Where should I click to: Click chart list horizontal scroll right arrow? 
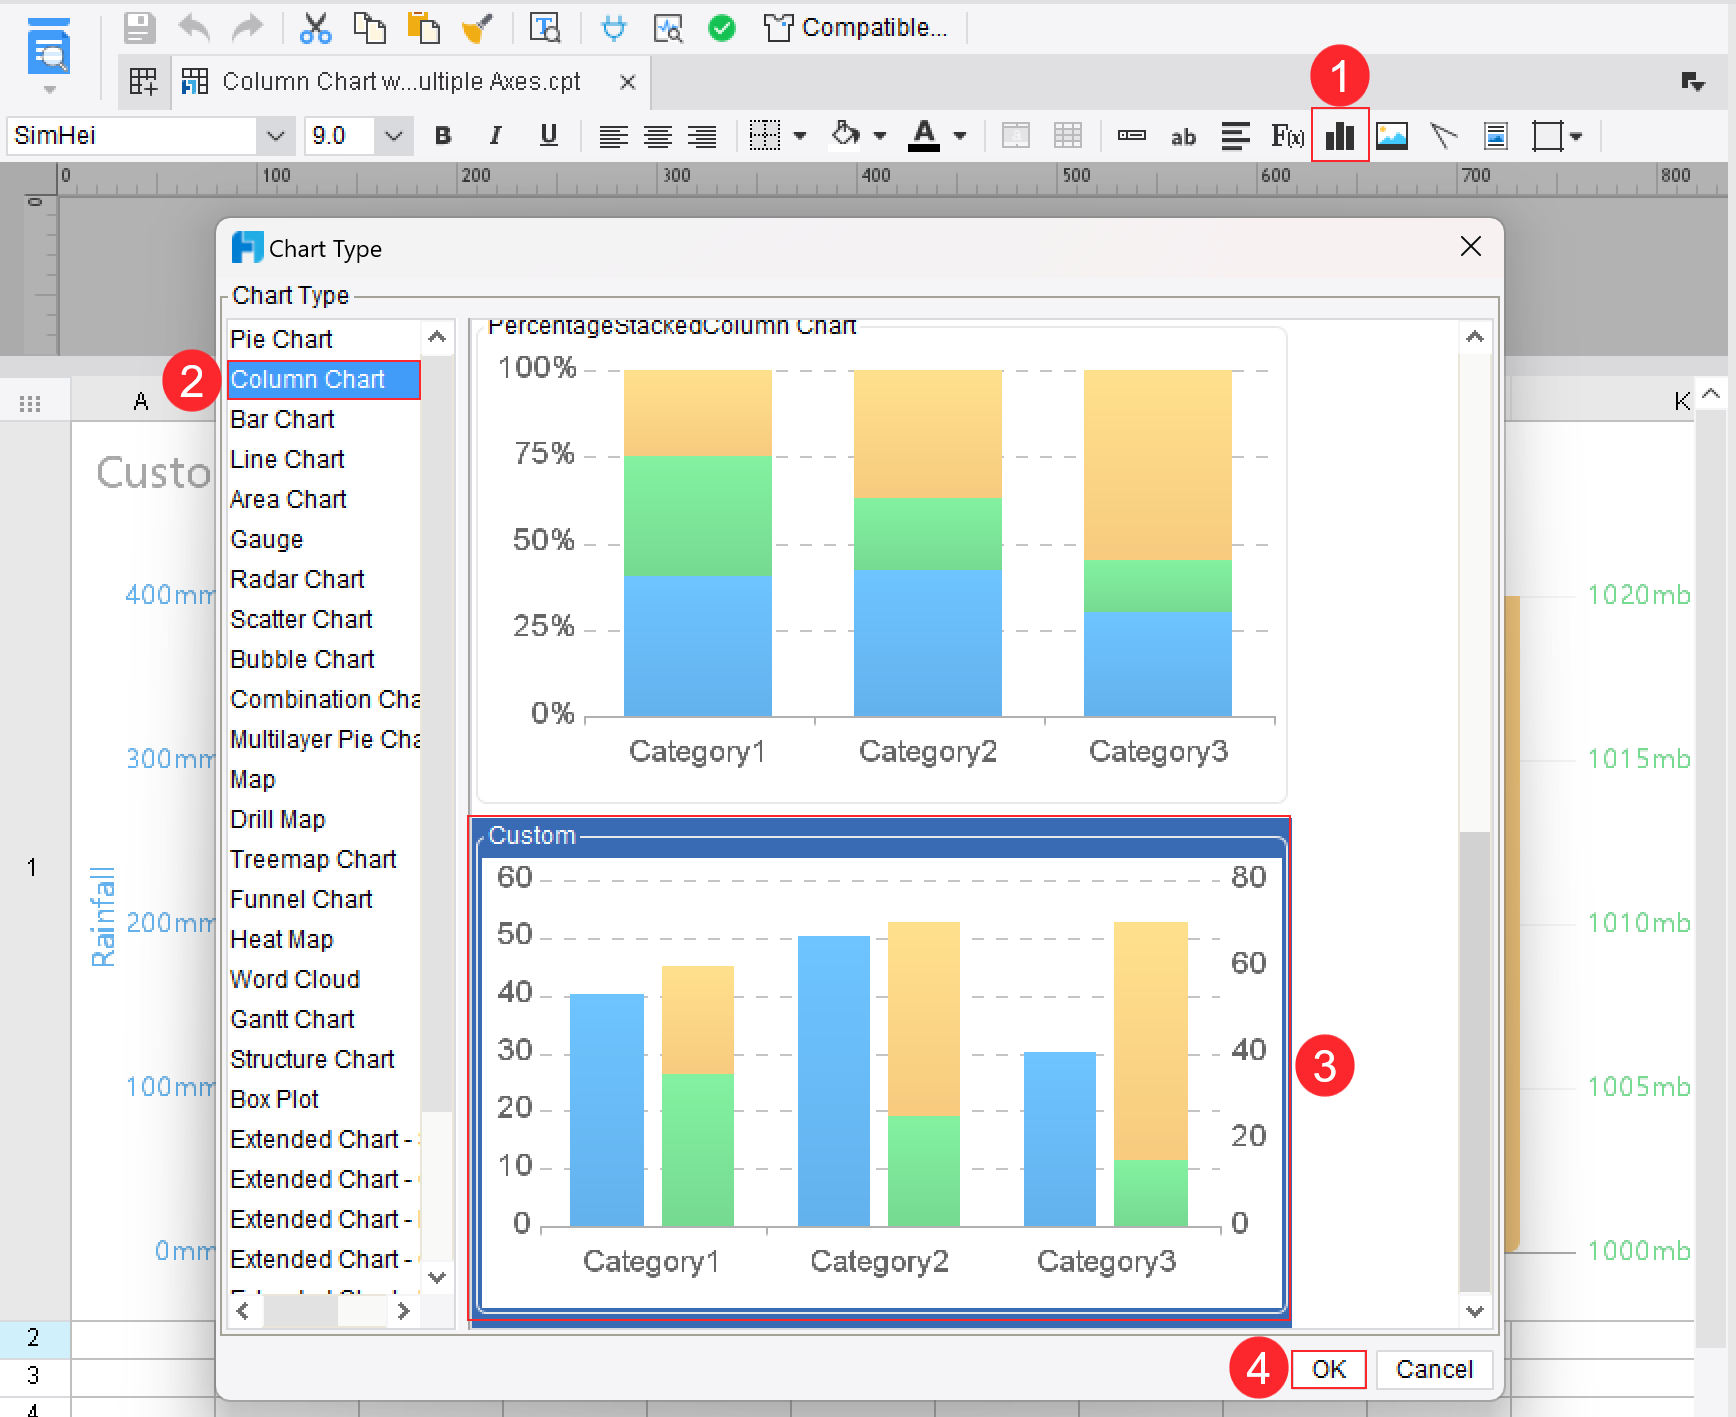(403, 1310)
